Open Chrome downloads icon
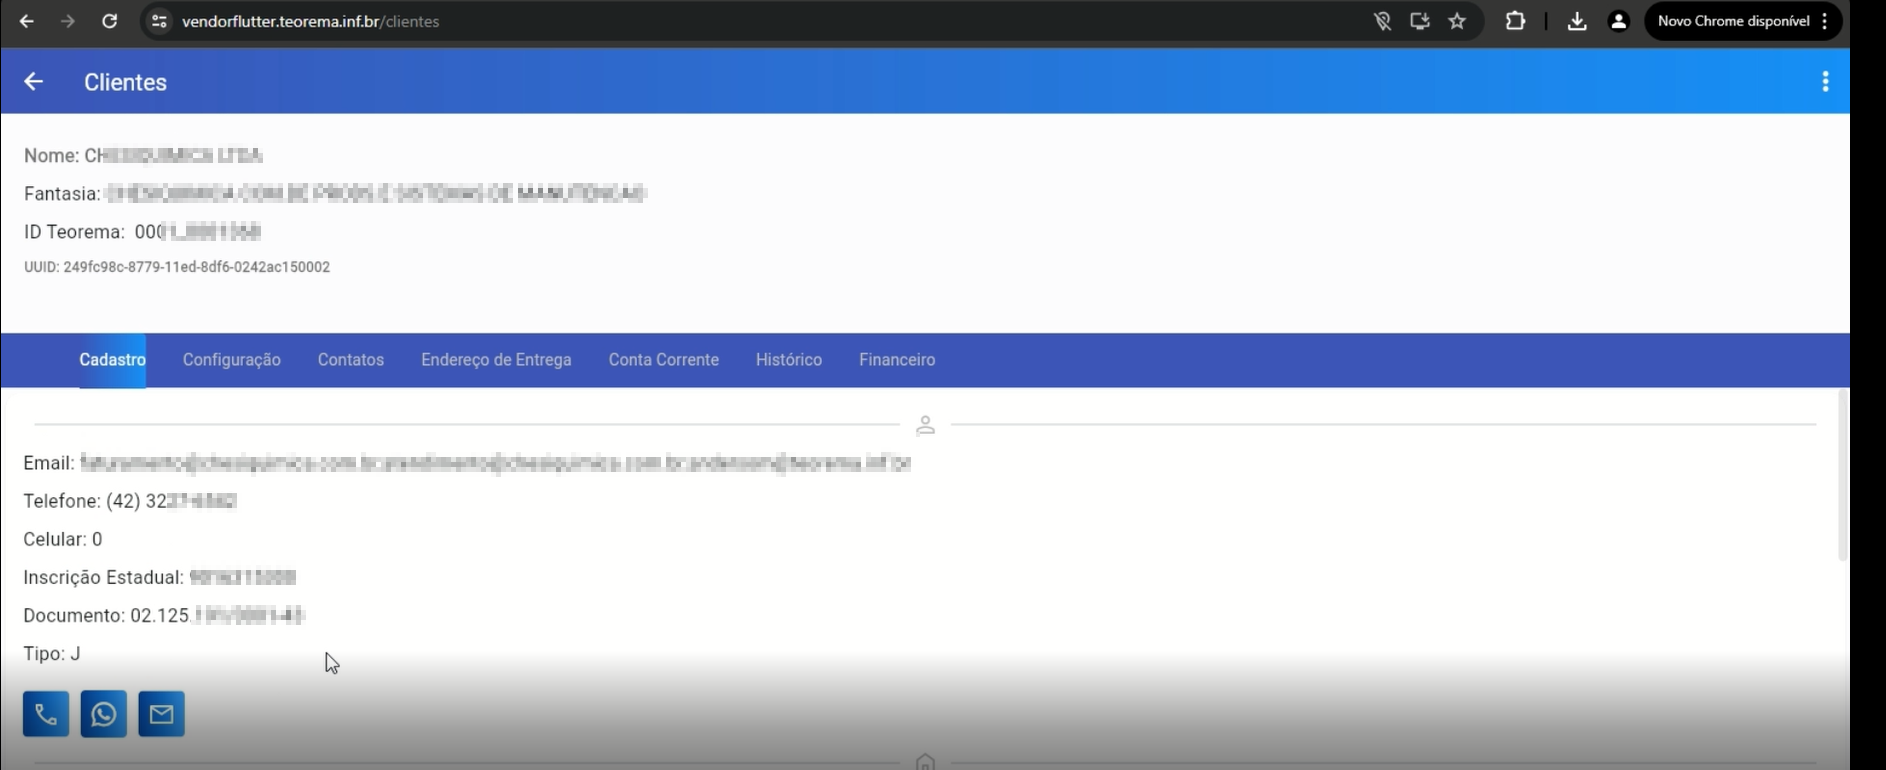Image resolution: width=1886 pixels, height=770 pixels. tap(1577, 21)
